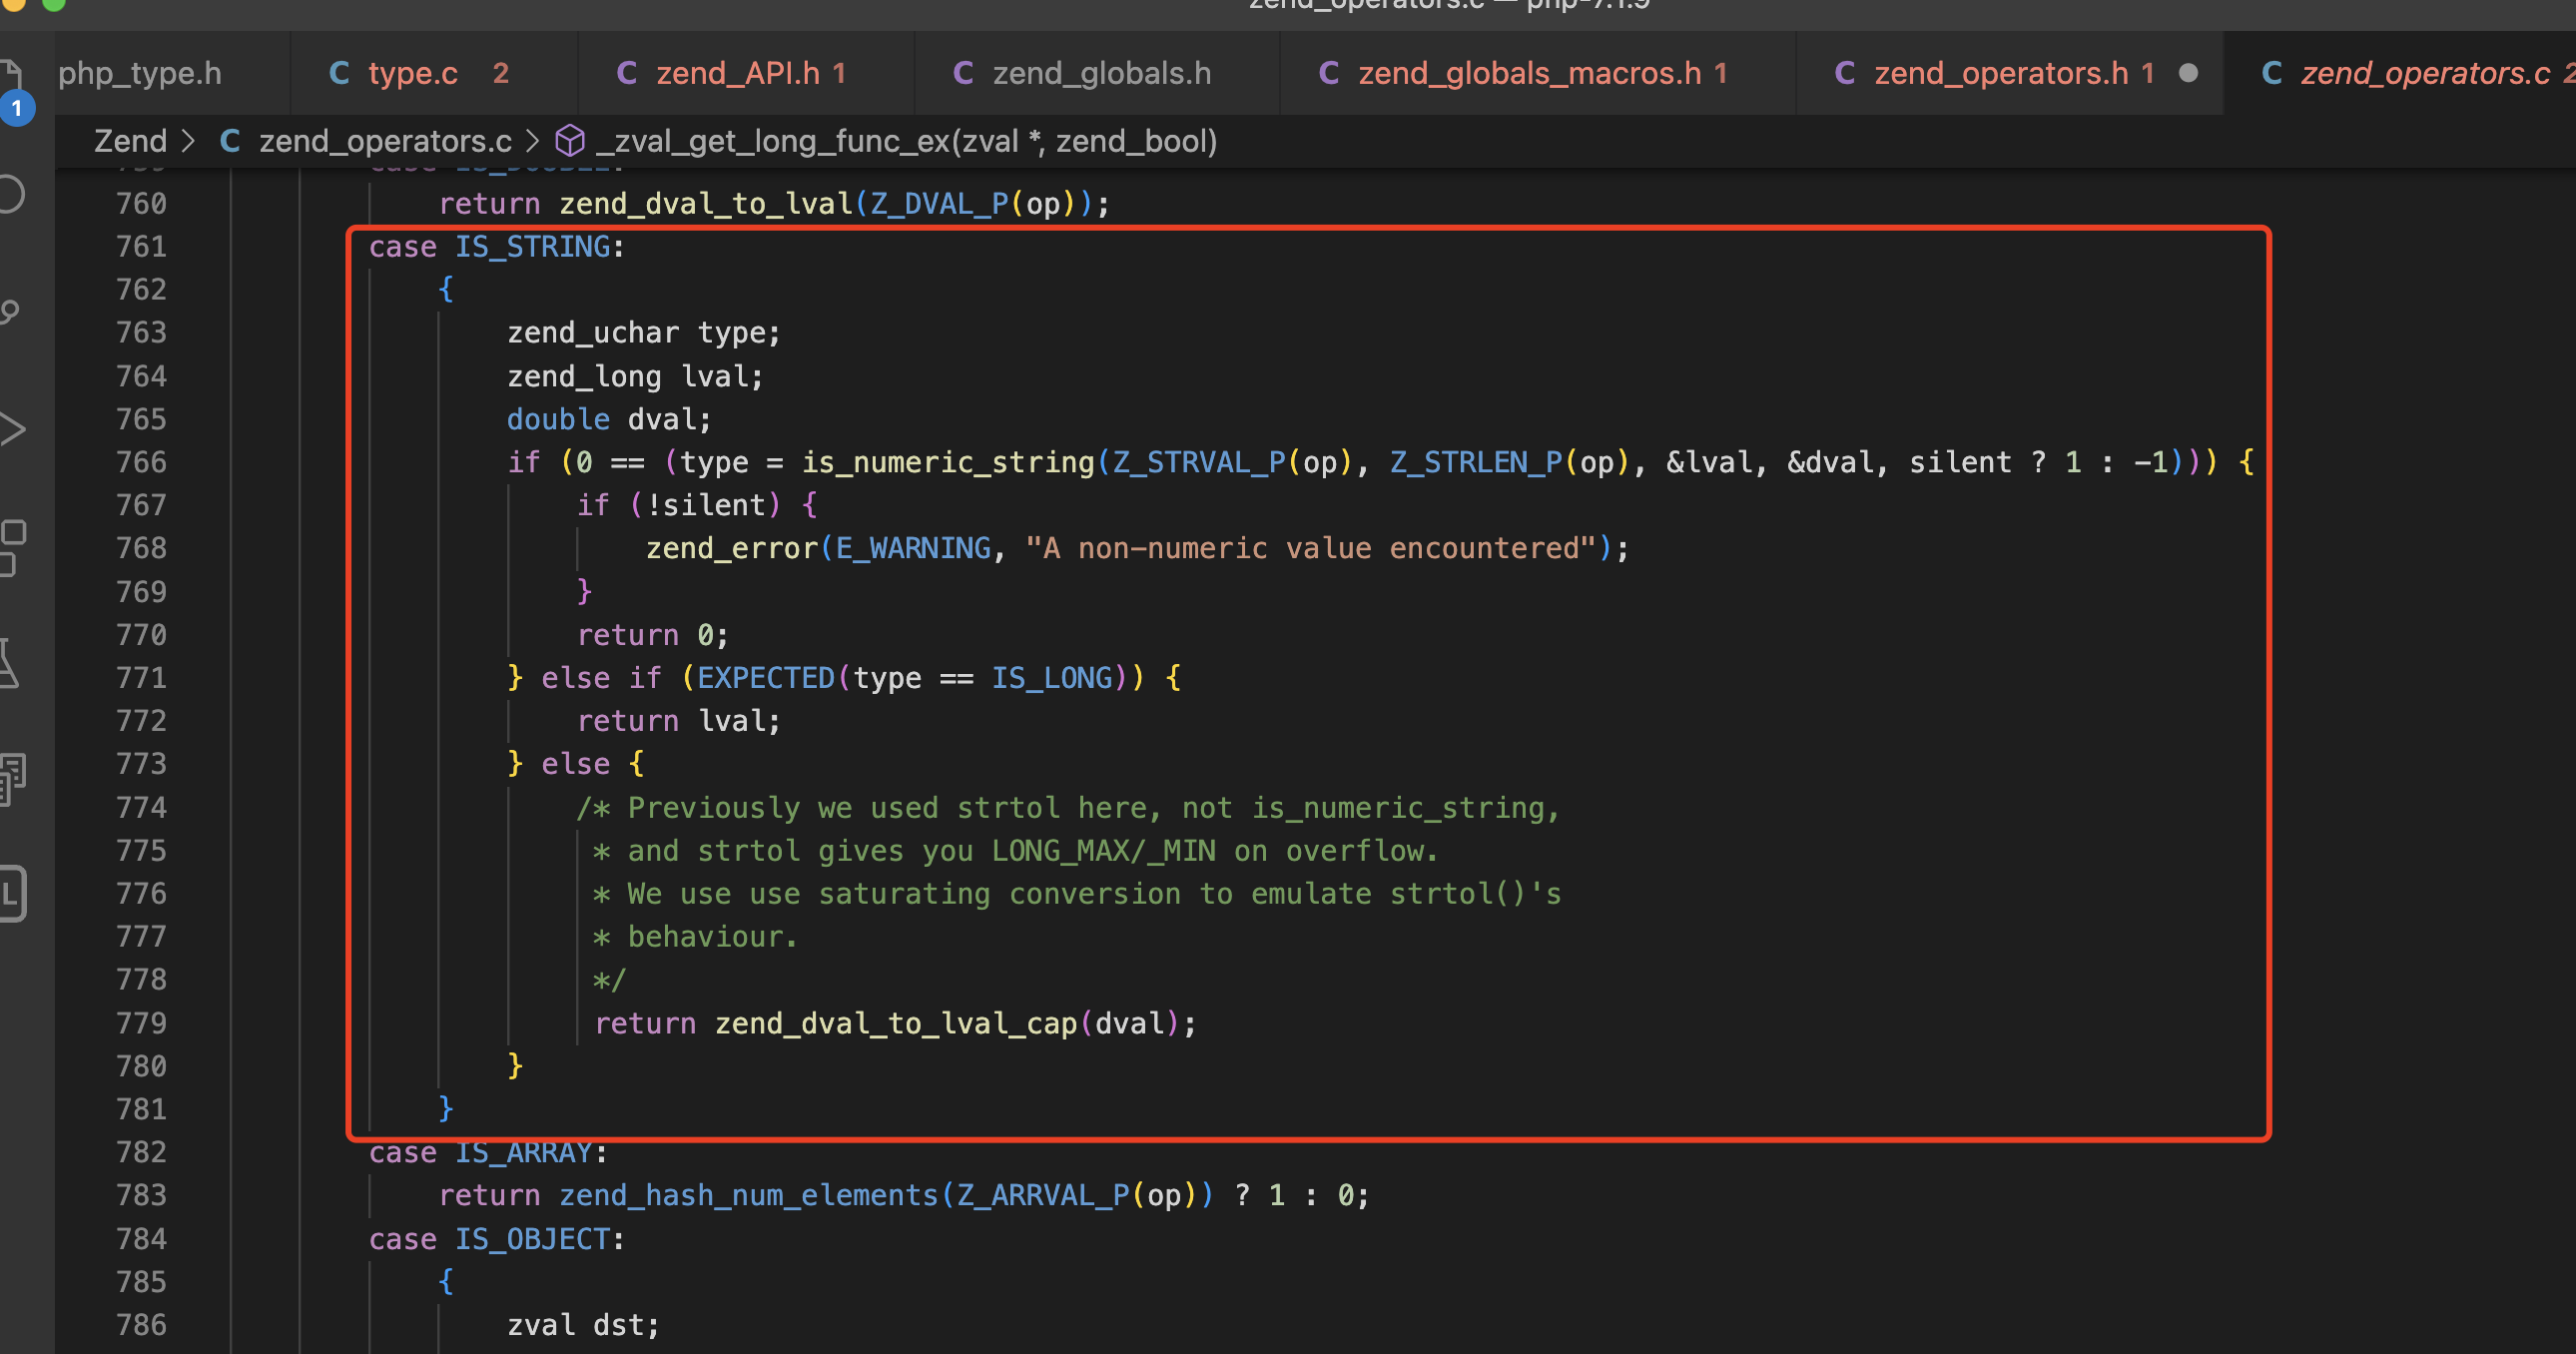The width and height of the screenshot is (2576, 1354).
Task: Switch to the zend_globals_macros.h tab
Action: 1529,73
